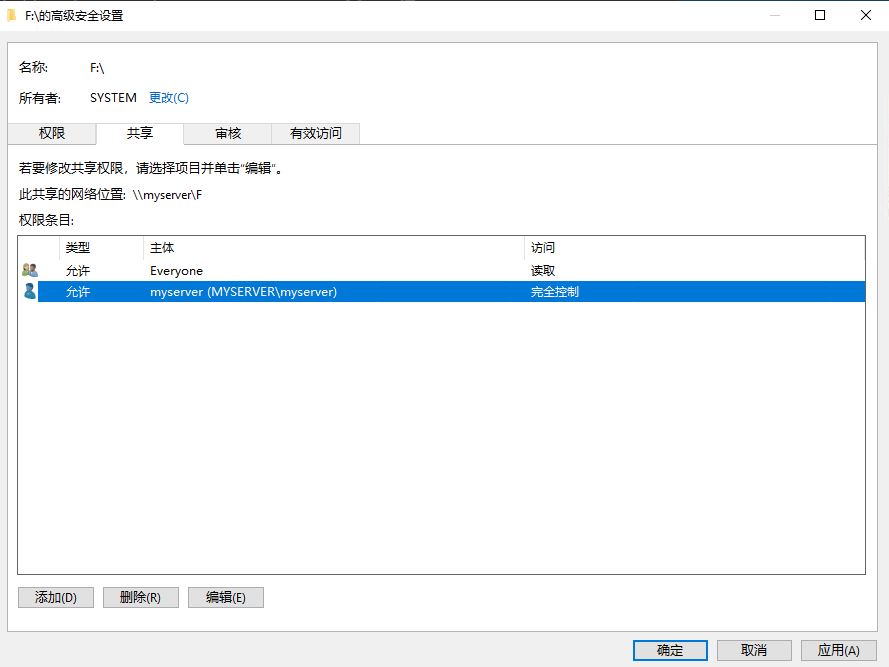Click the folder icon in the title bar
This screenshot has height=667, width=889.
point(12,16)
